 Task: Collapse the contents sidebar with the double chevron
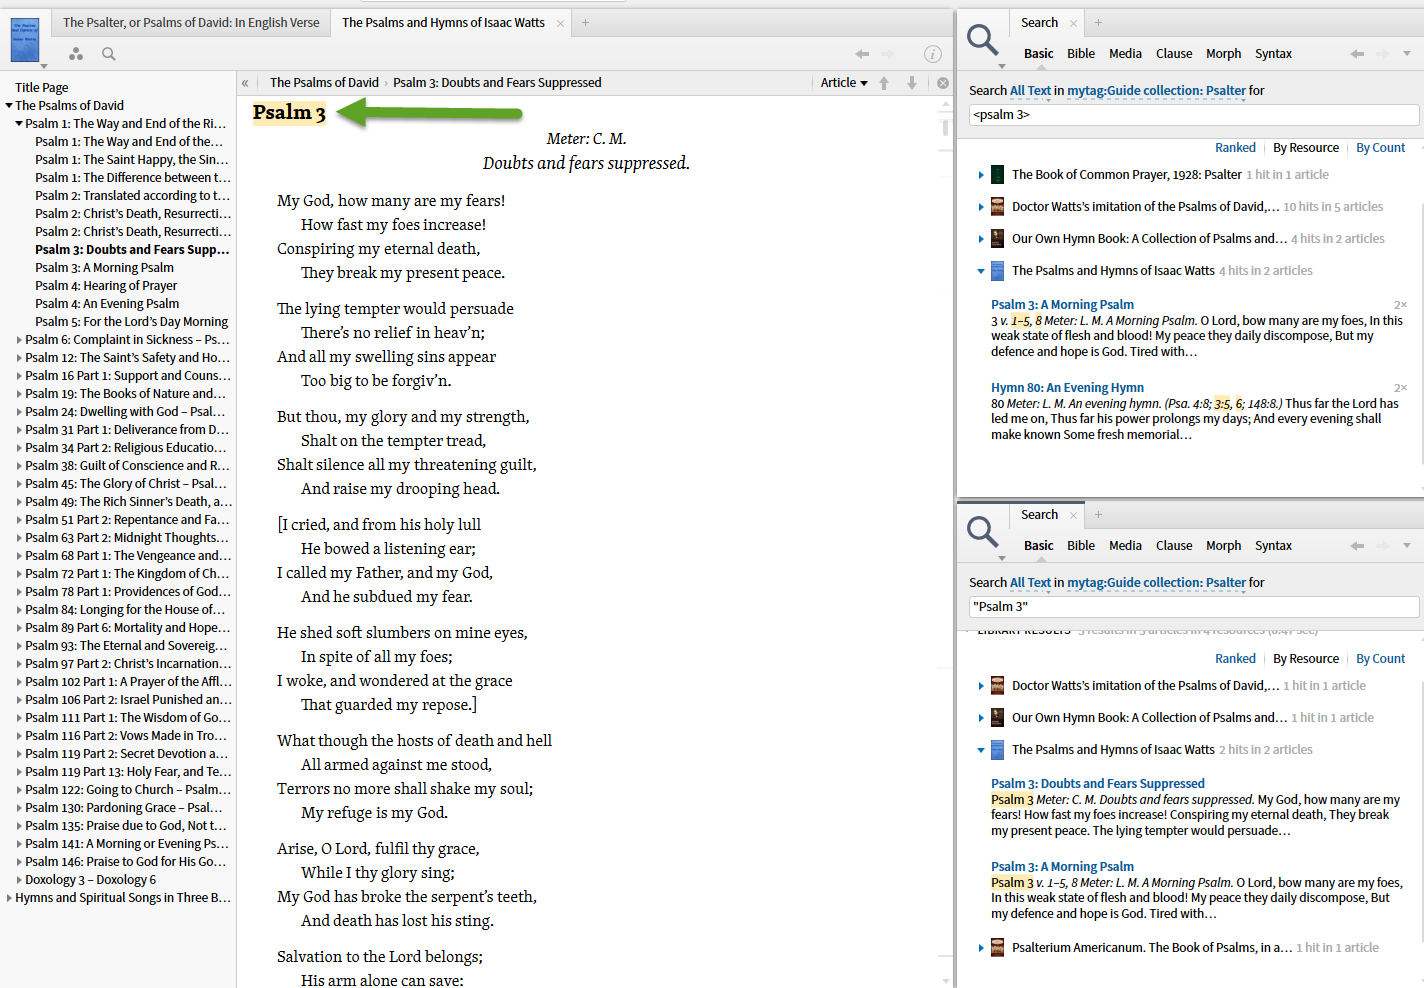click(x=245, y=83)
